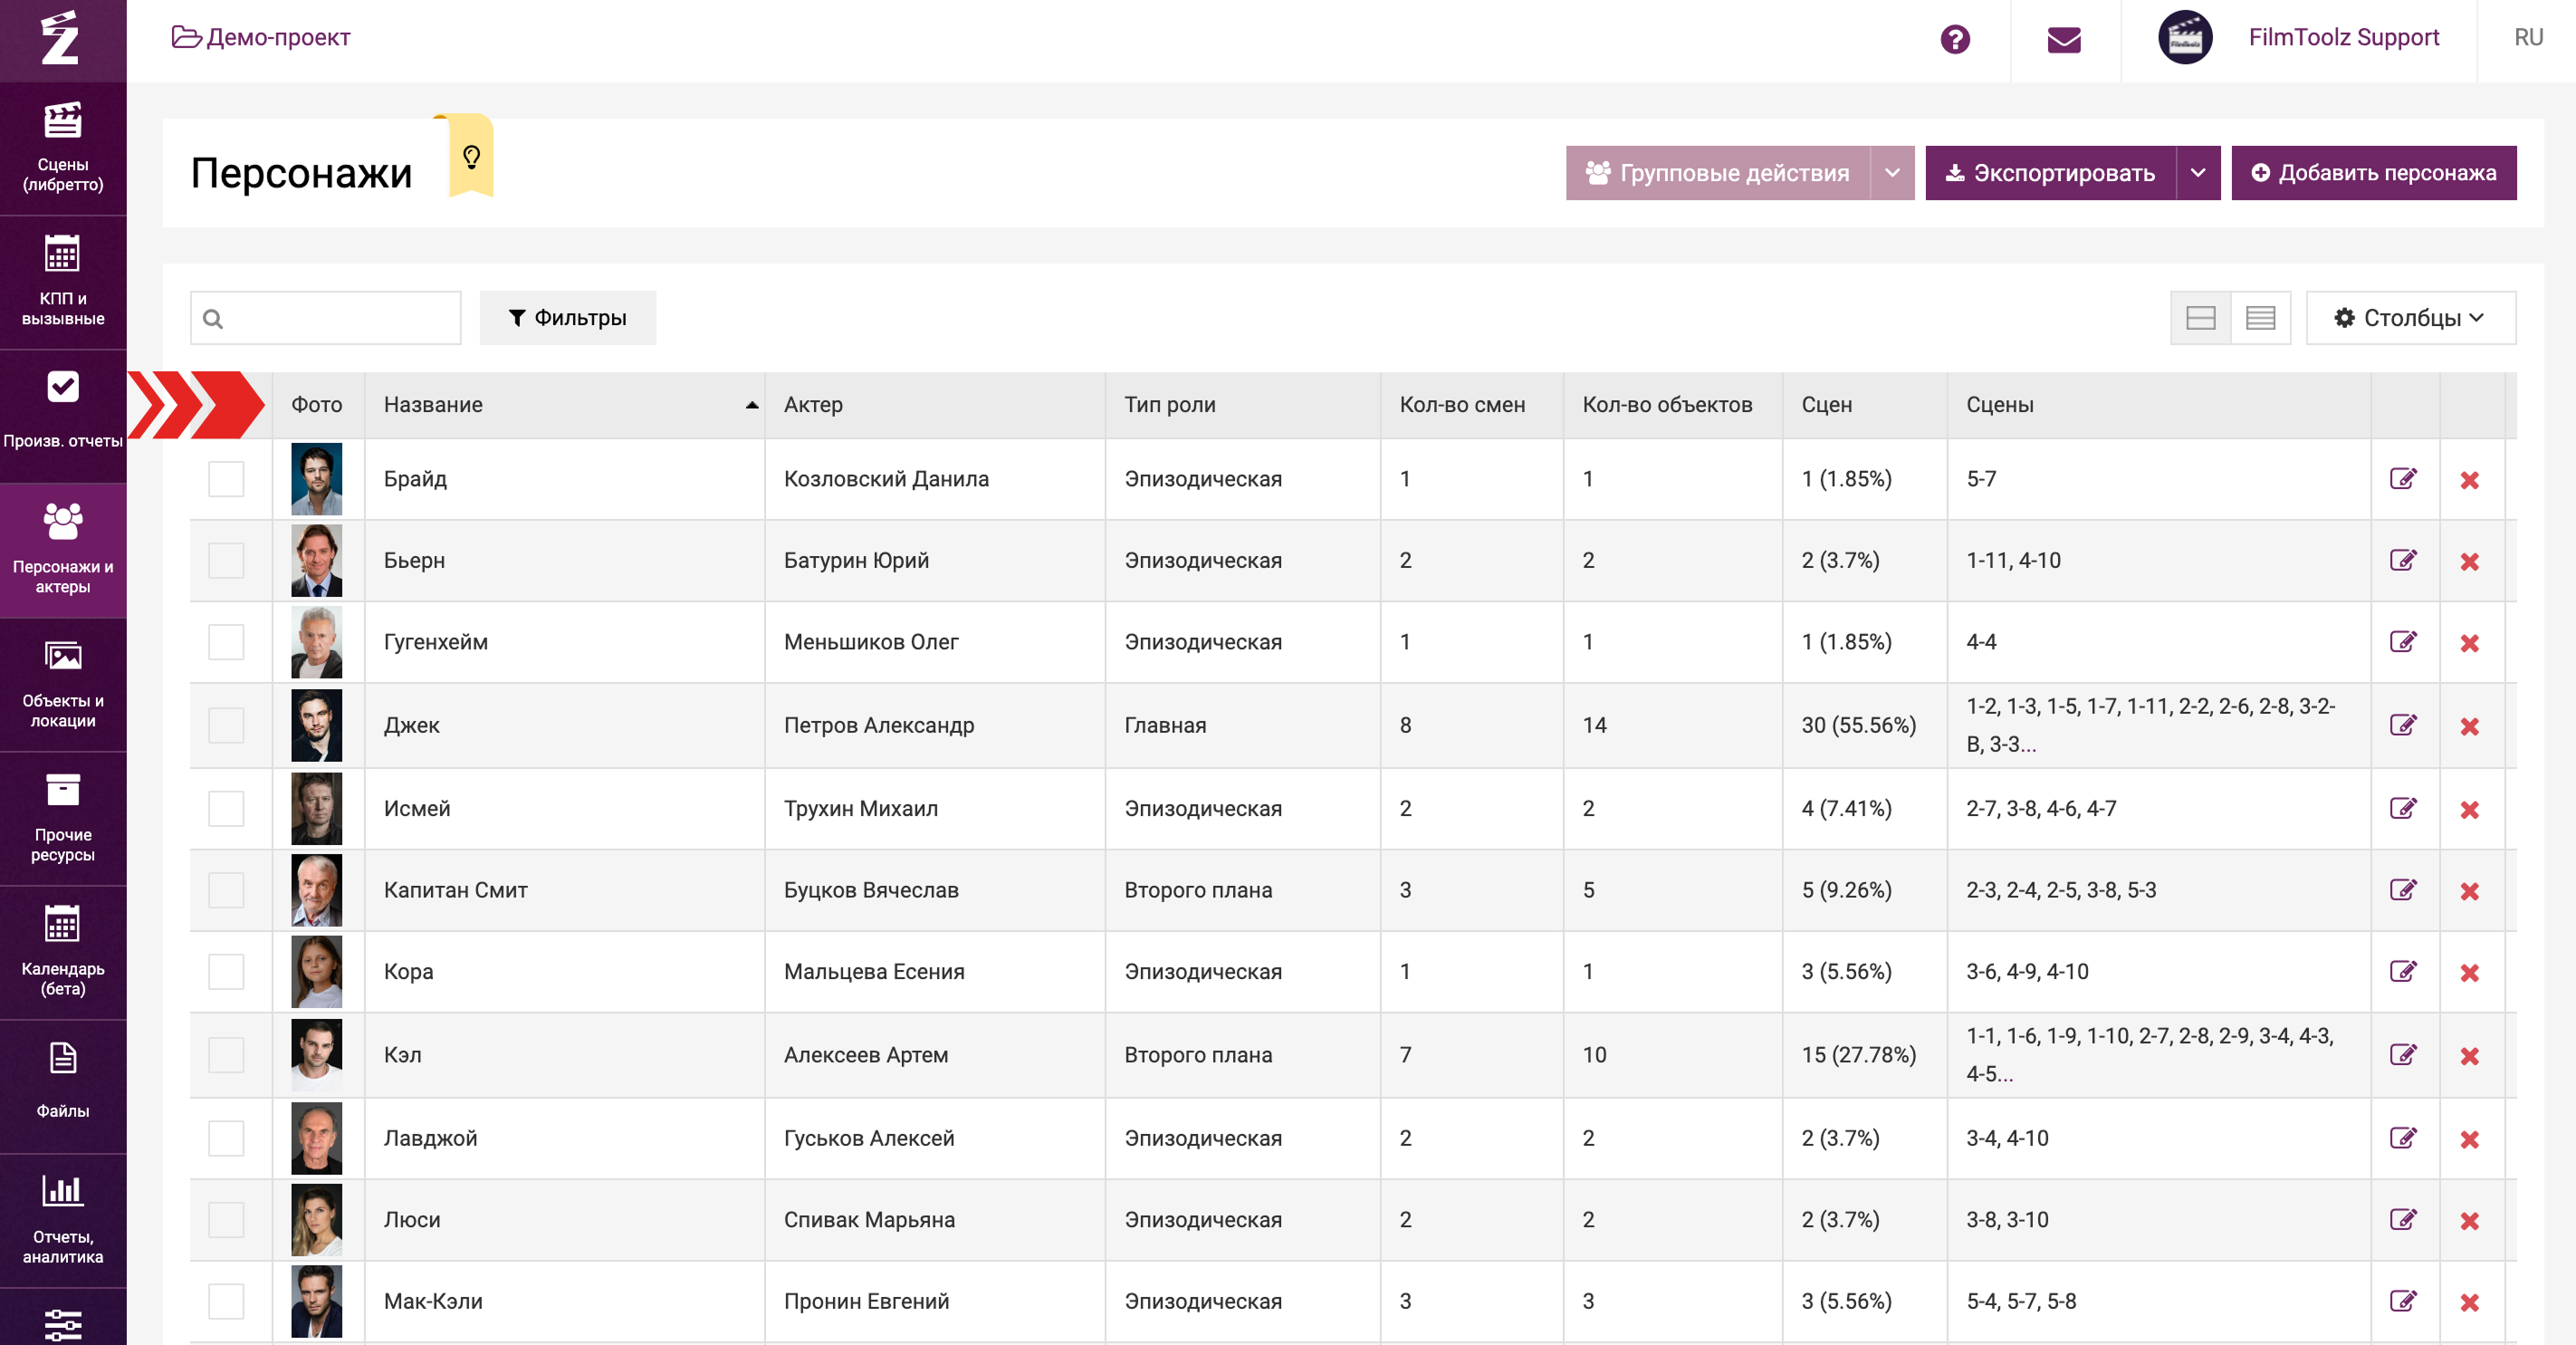The width and height of the screenshot is (2576, 1345).
Task: Open the messages envelope icon
Action: 2063,39
